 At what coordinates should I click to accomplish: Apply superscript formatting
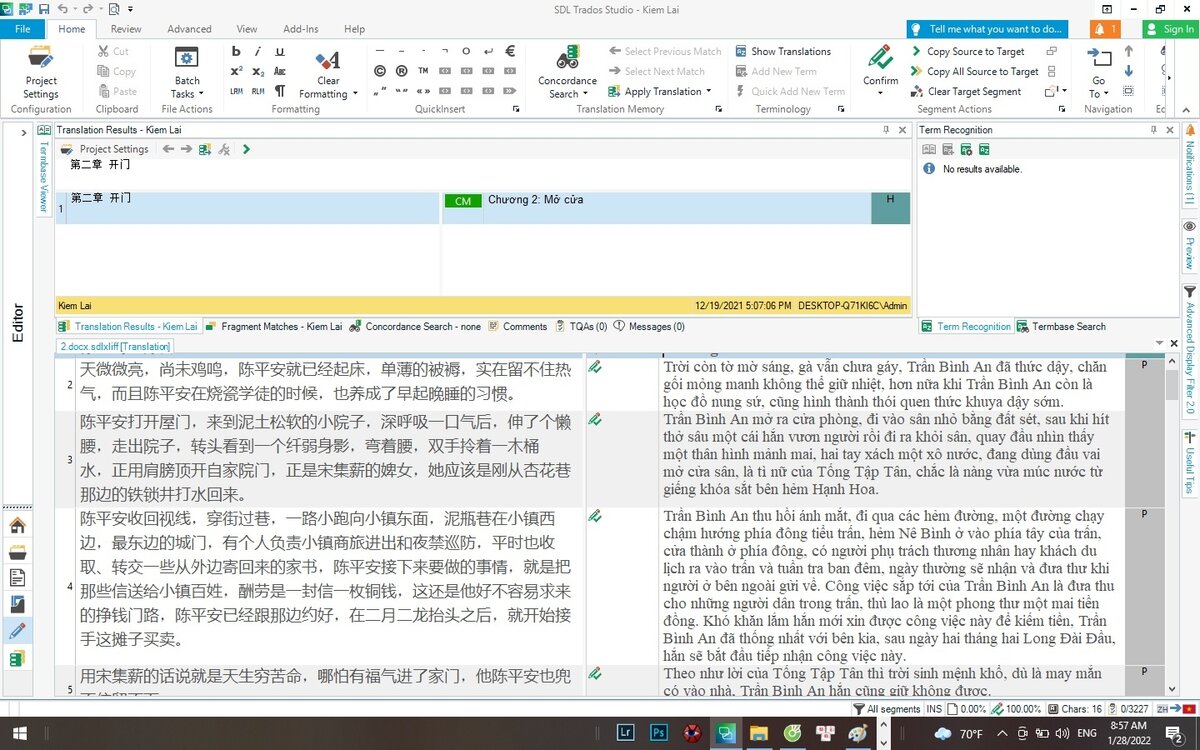coord(236,71)
